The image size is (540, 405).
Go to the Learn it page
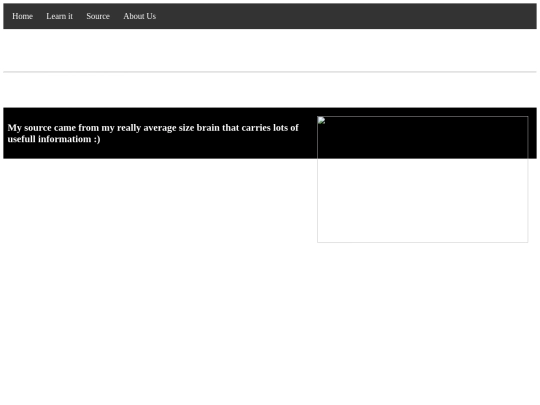point(60,16)
